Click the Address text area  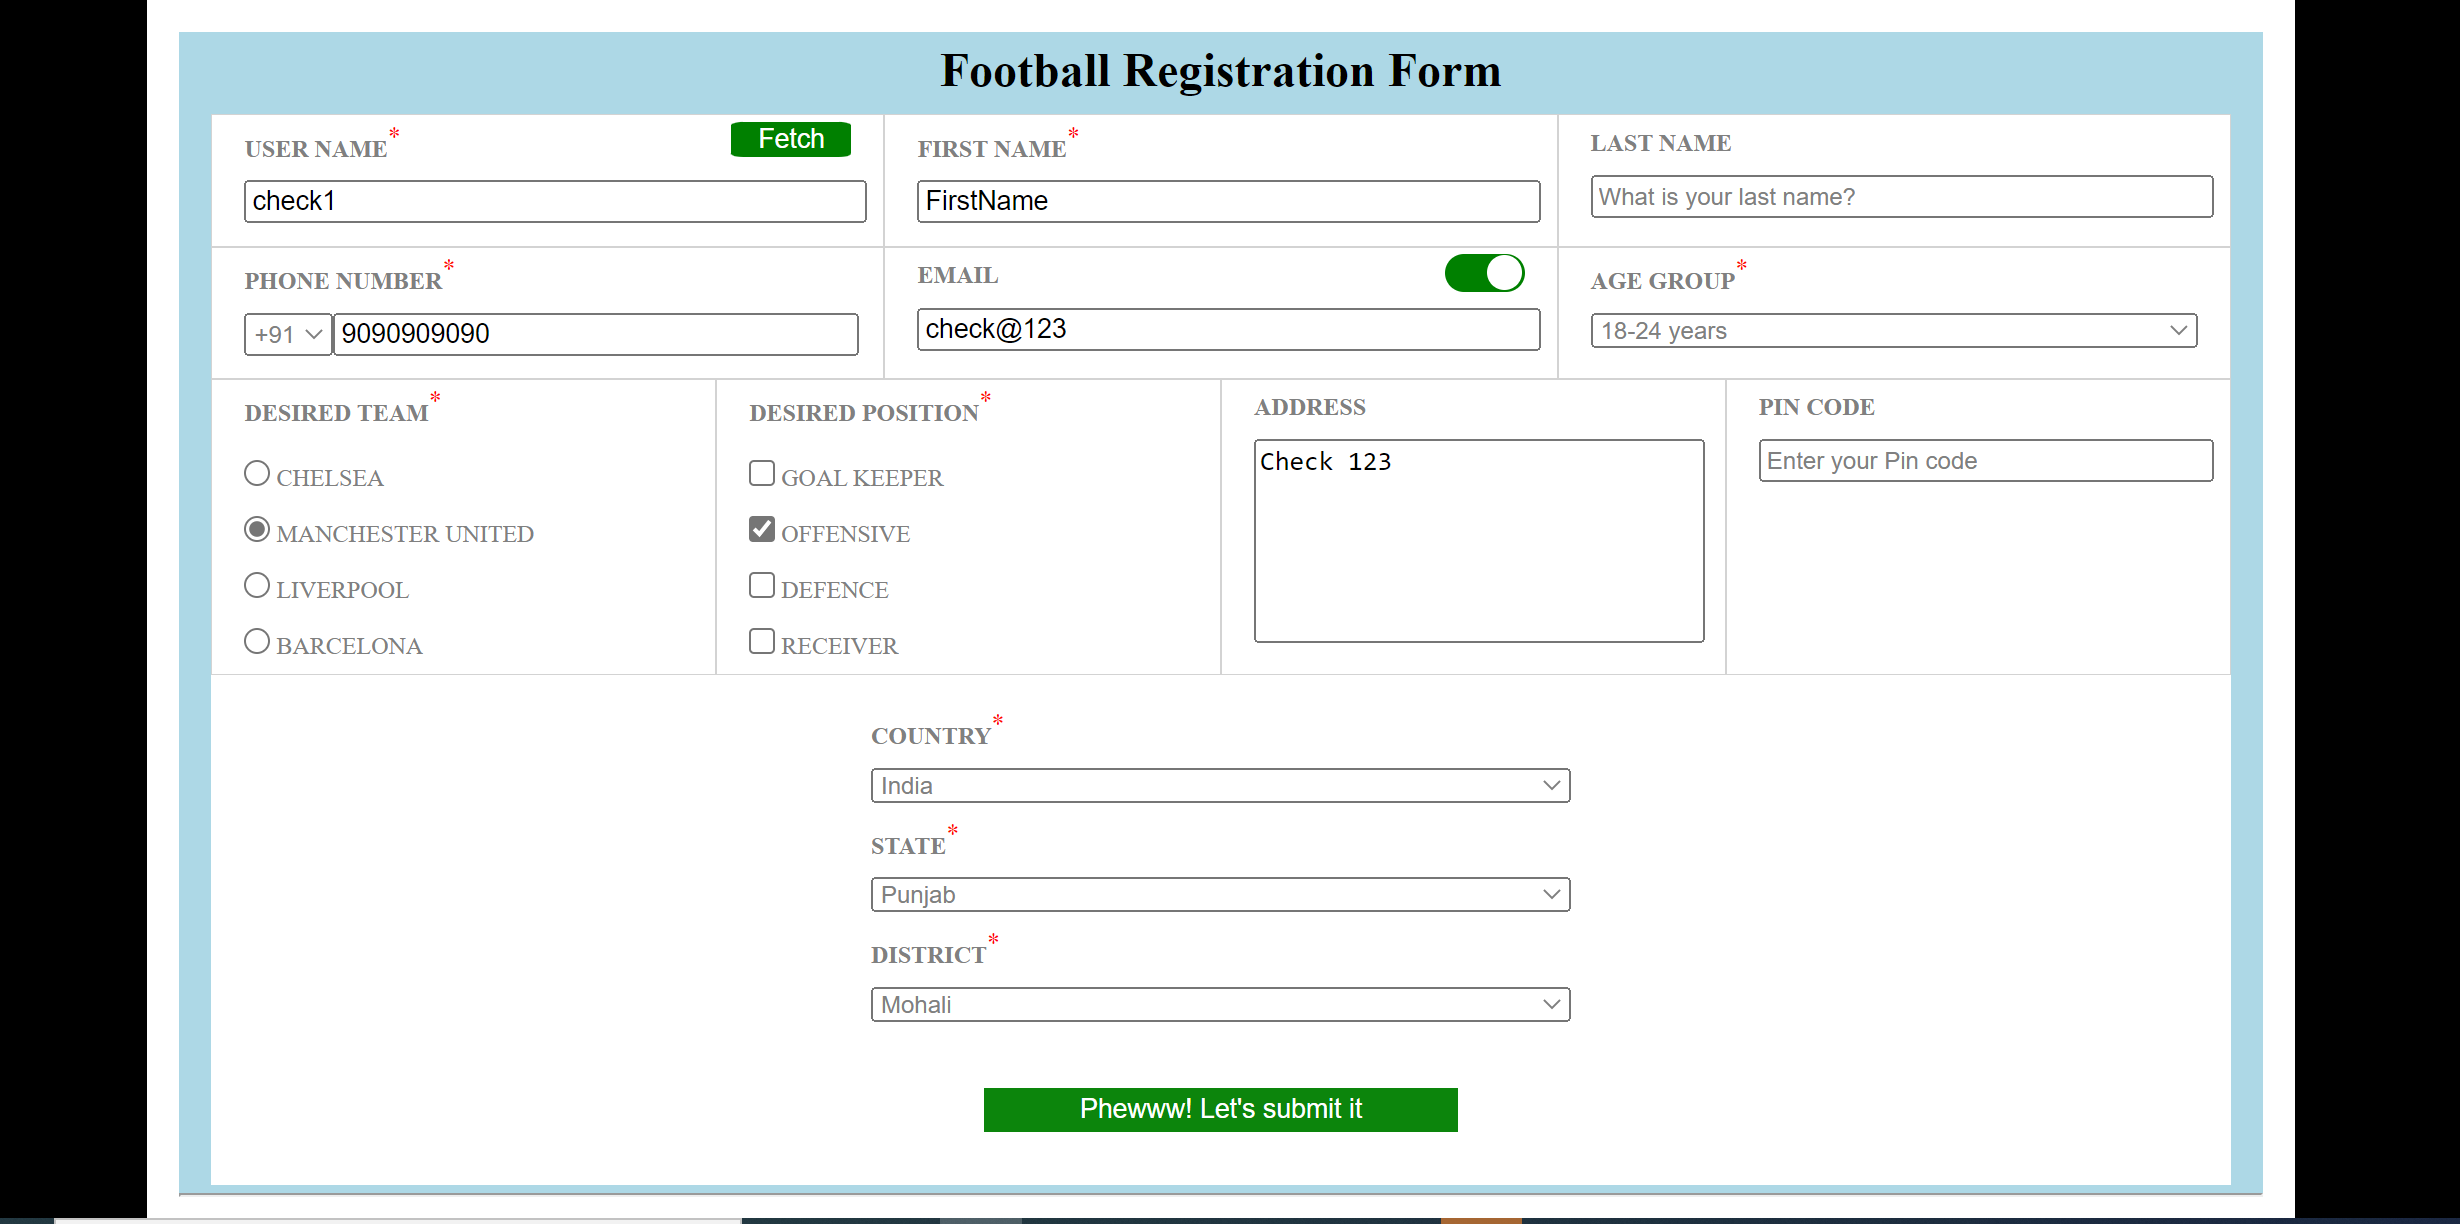pos(1478,540)
